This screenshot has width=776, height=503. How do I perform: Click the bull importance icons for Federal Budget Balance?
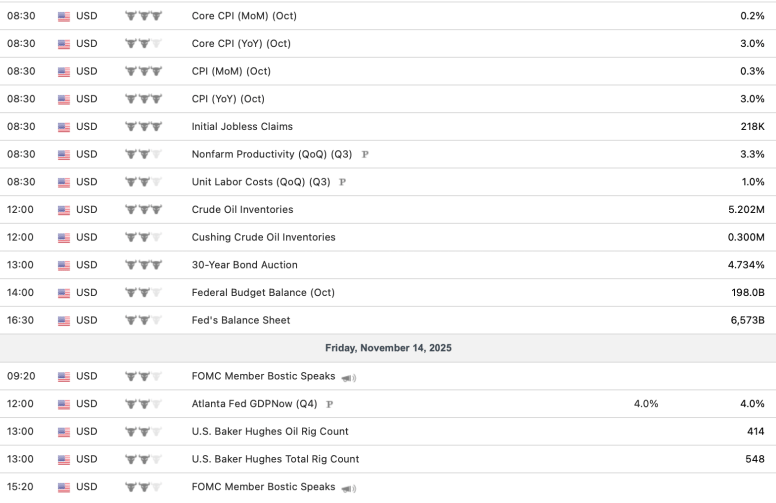(x=143, y=293)
